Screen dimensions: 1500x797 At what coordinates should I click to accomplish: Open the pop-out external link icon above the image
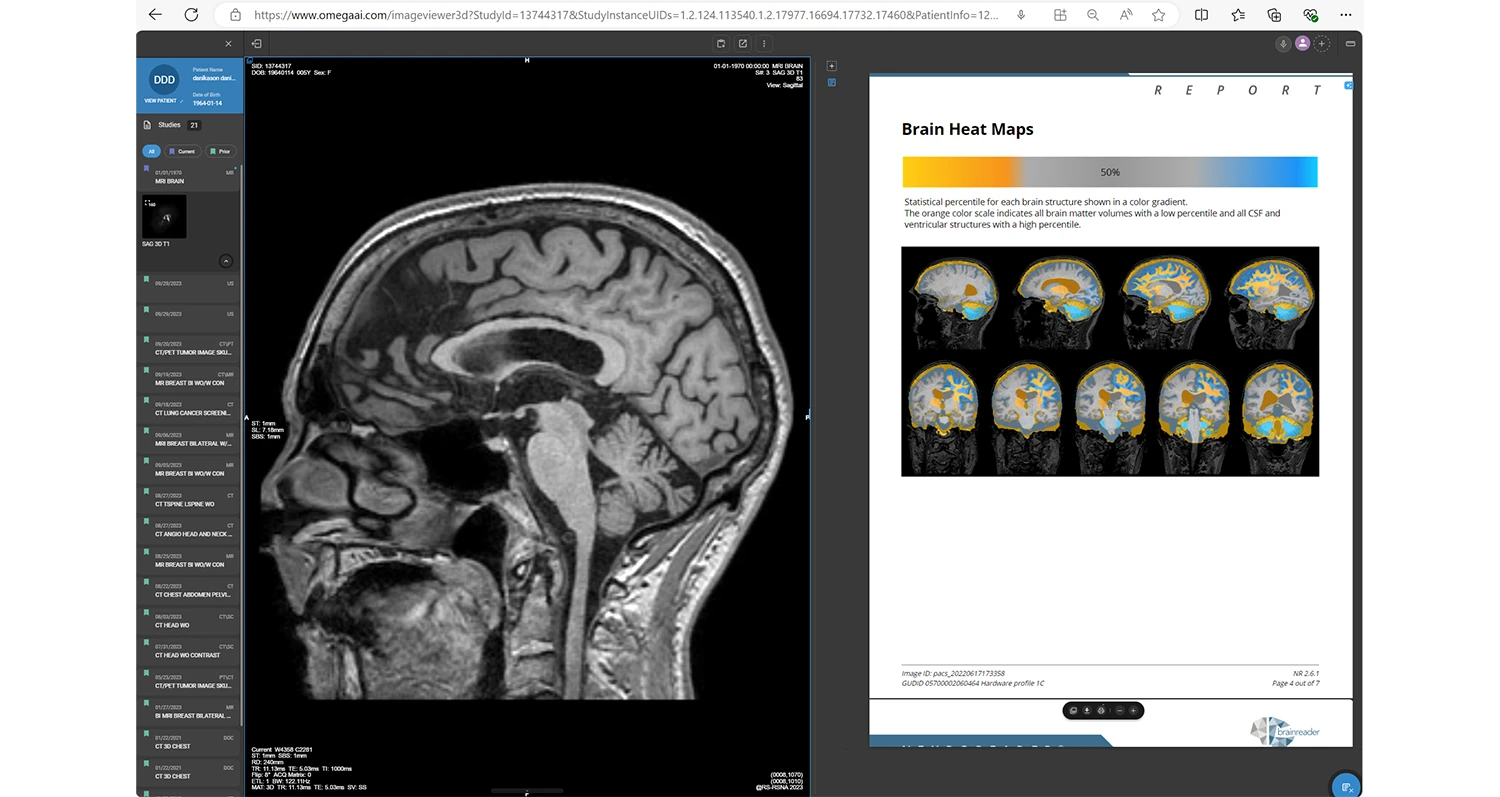743,44
